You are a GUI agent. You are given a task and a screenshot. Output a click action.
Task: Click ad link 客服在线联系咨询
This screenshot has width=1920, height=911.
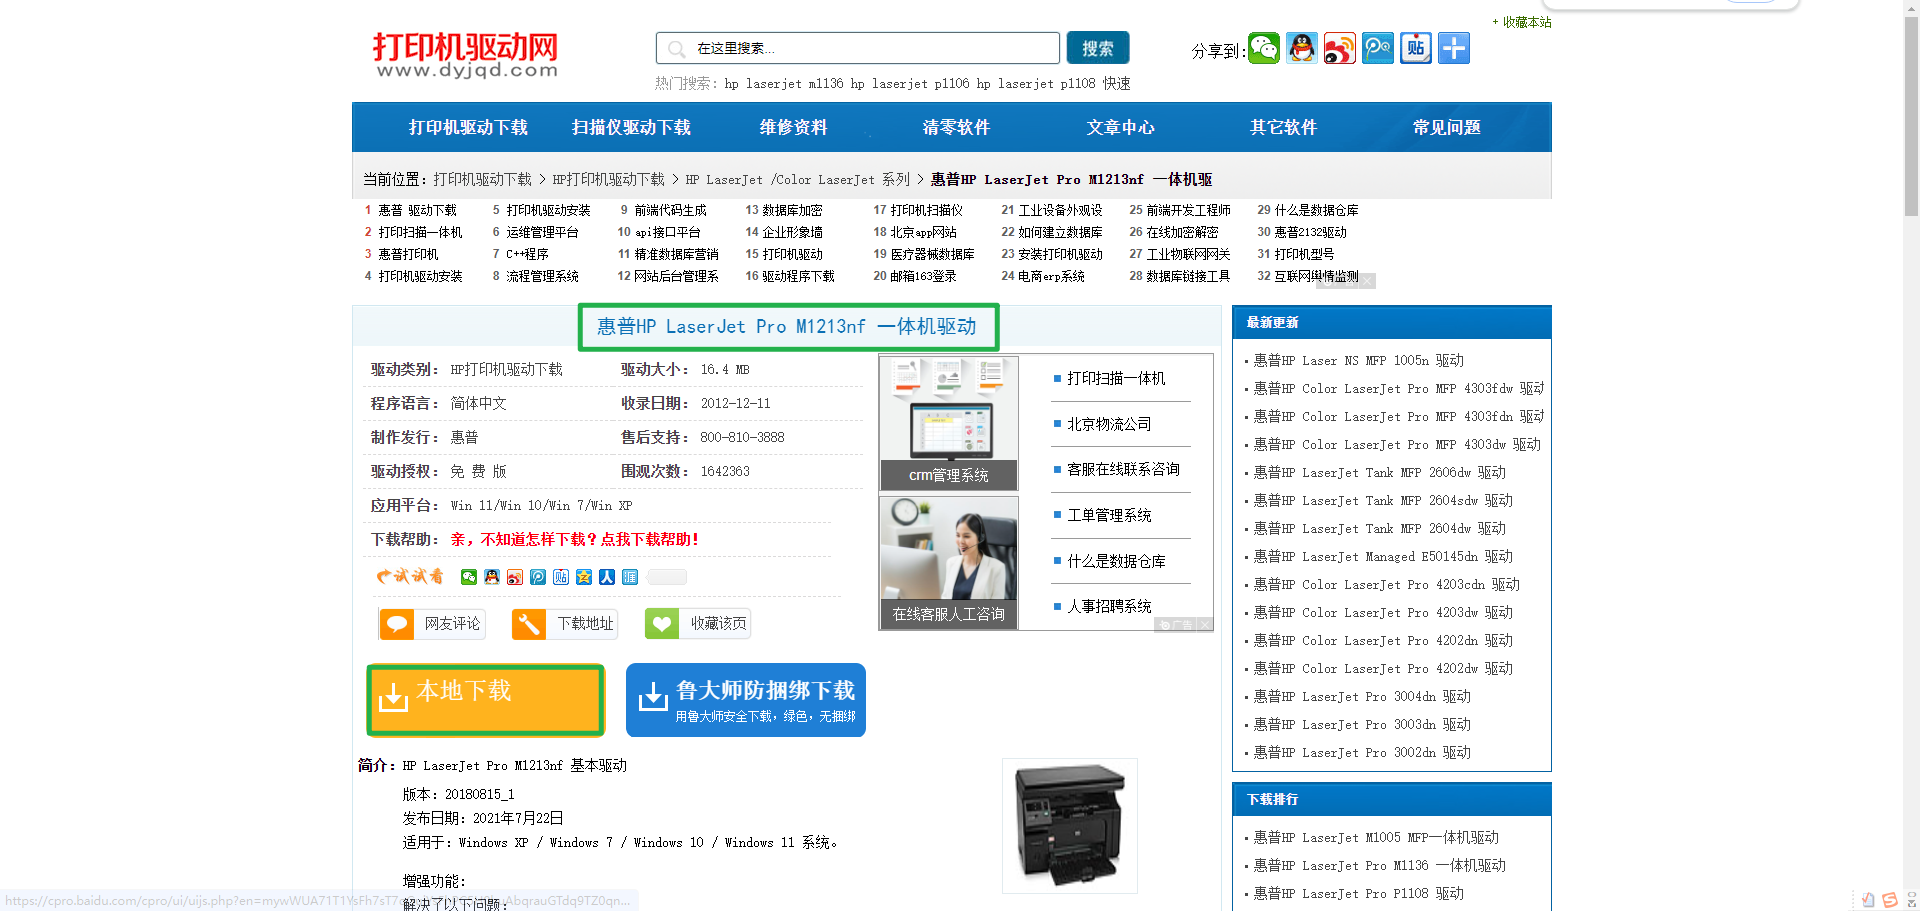coord(1123,470)
